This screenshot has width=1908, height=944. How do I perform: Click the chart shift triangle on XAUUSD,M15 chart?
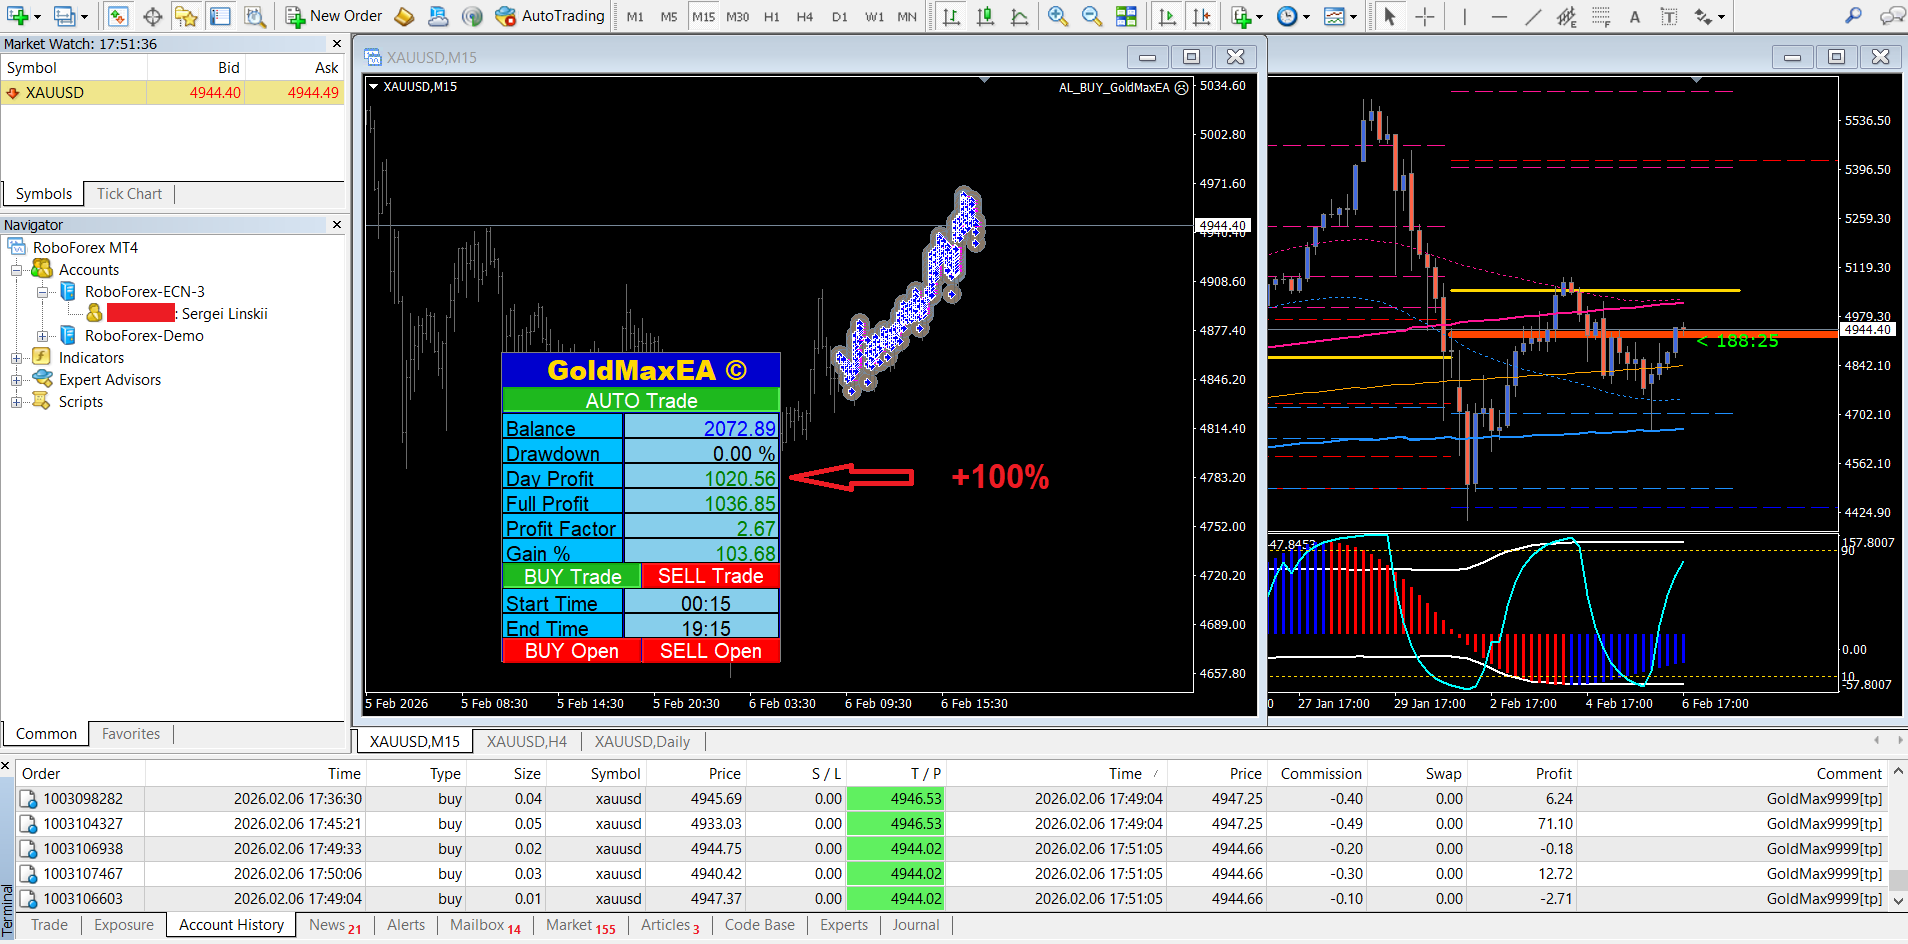(x=985, y=80)
